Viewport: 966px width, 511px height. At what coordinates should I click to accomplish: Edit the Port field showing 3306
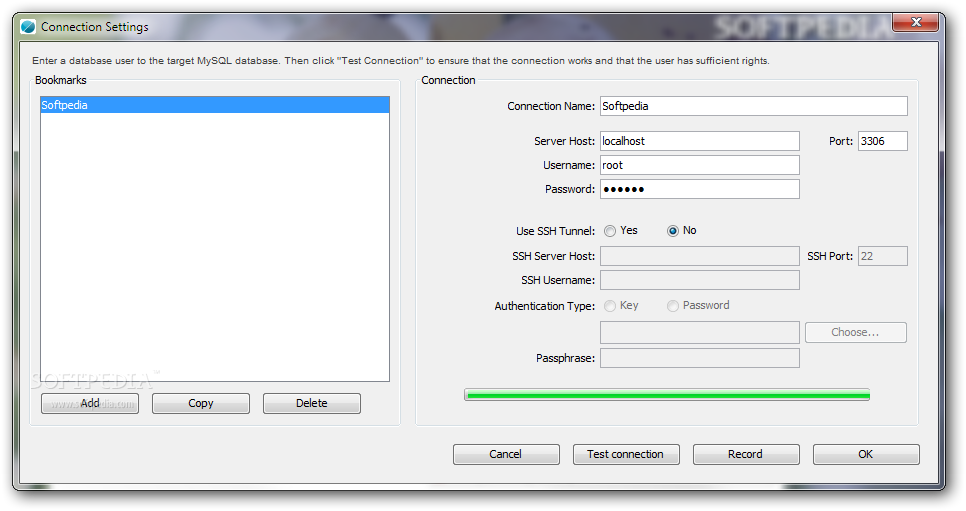883,141
